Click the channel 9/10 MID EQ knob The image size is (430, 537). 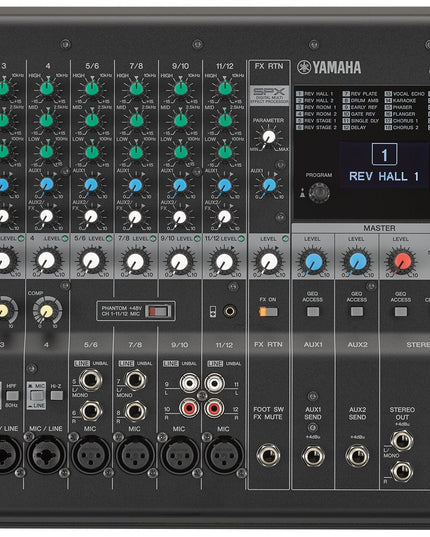pos(180,120)
